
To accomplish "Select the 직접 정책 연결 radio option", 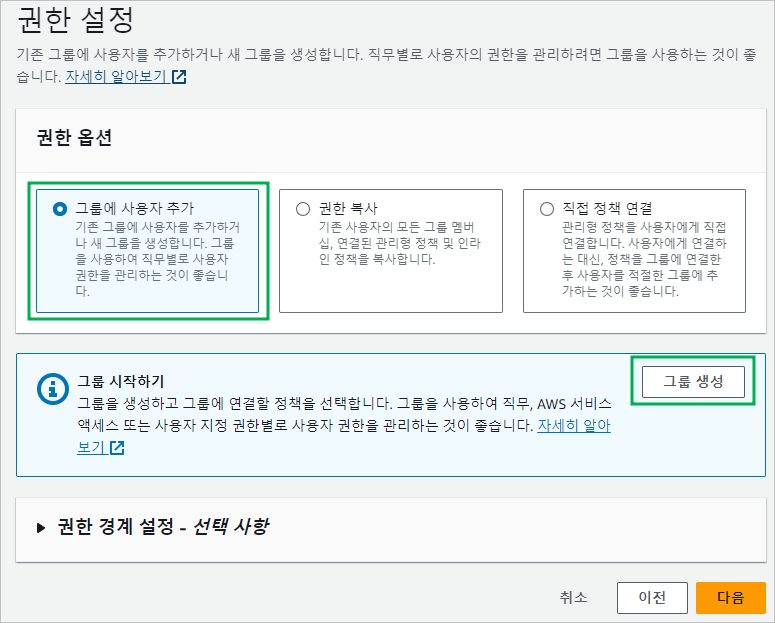I will pyautogui.click(x=547, y=209).
